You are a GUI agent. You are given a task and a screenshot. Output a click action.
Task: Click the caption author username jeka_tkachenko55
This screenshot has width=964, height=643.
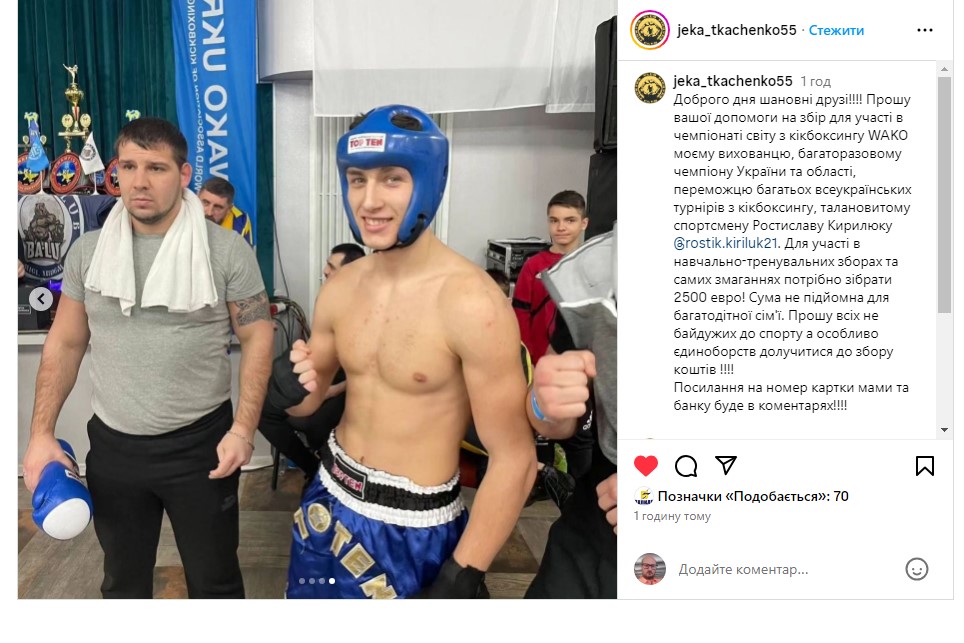733,81
